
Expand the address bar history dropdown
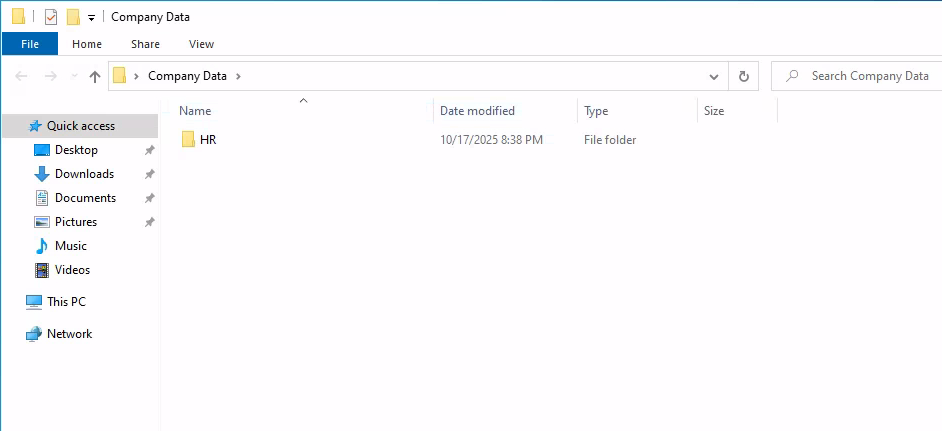point(714,76)
